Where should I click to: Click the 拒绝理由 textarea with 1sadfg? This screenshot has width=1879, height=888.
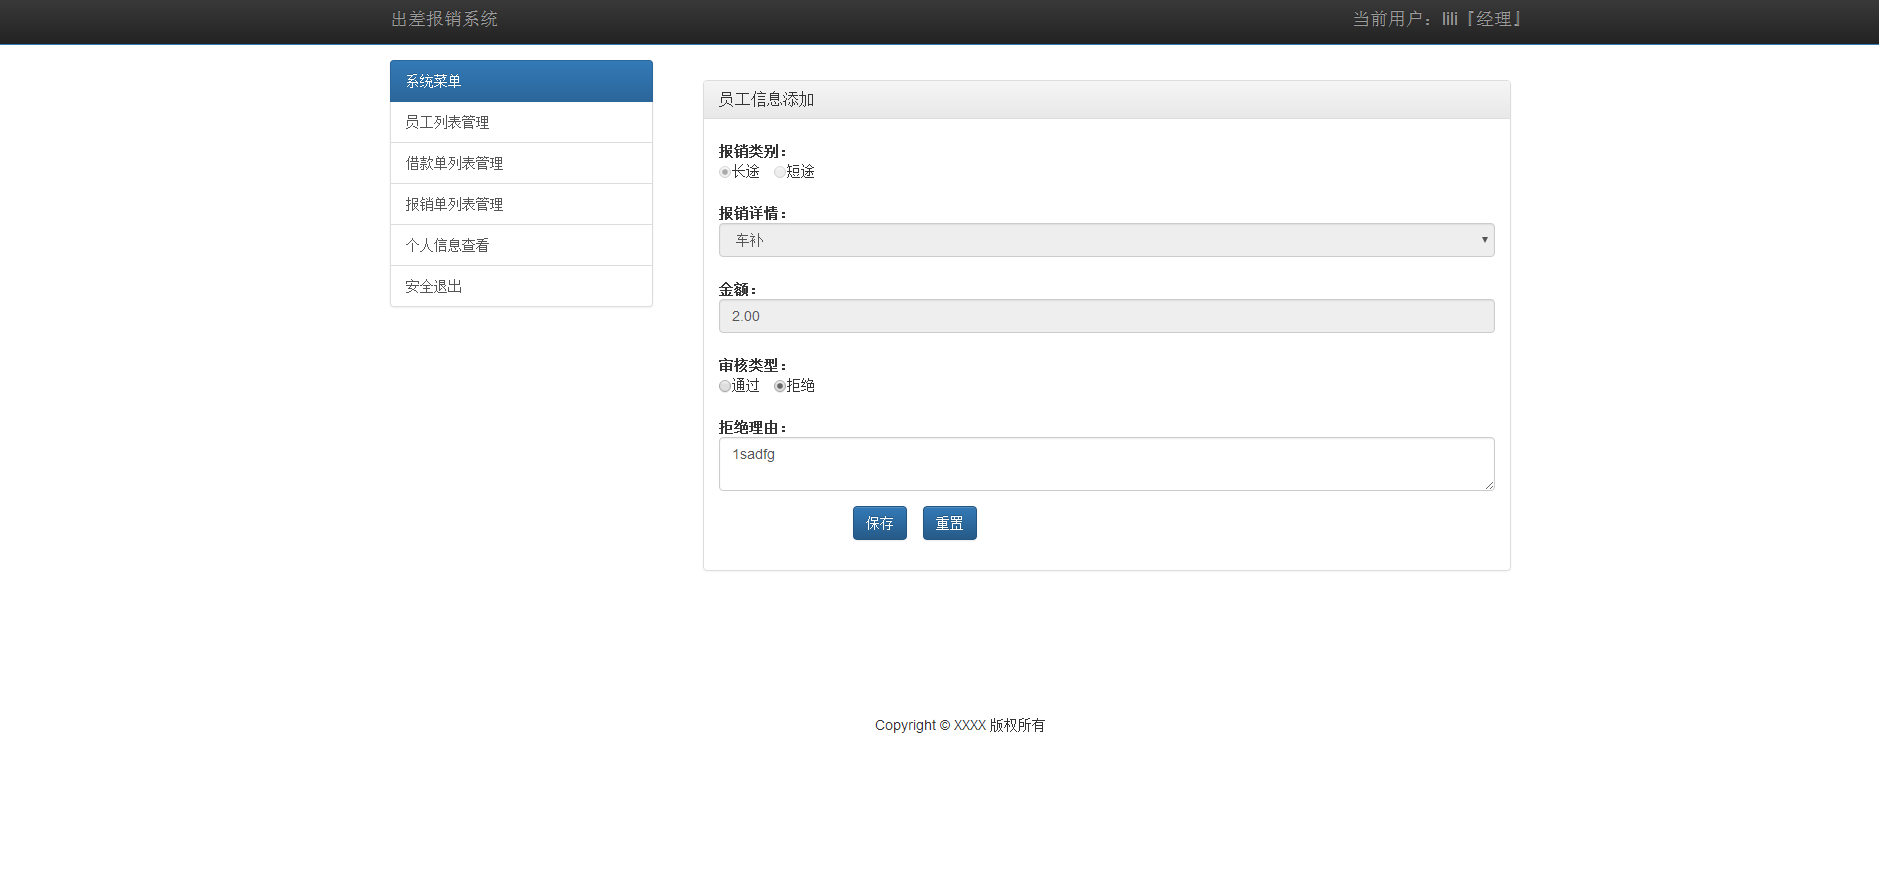tap(1106, 464)
